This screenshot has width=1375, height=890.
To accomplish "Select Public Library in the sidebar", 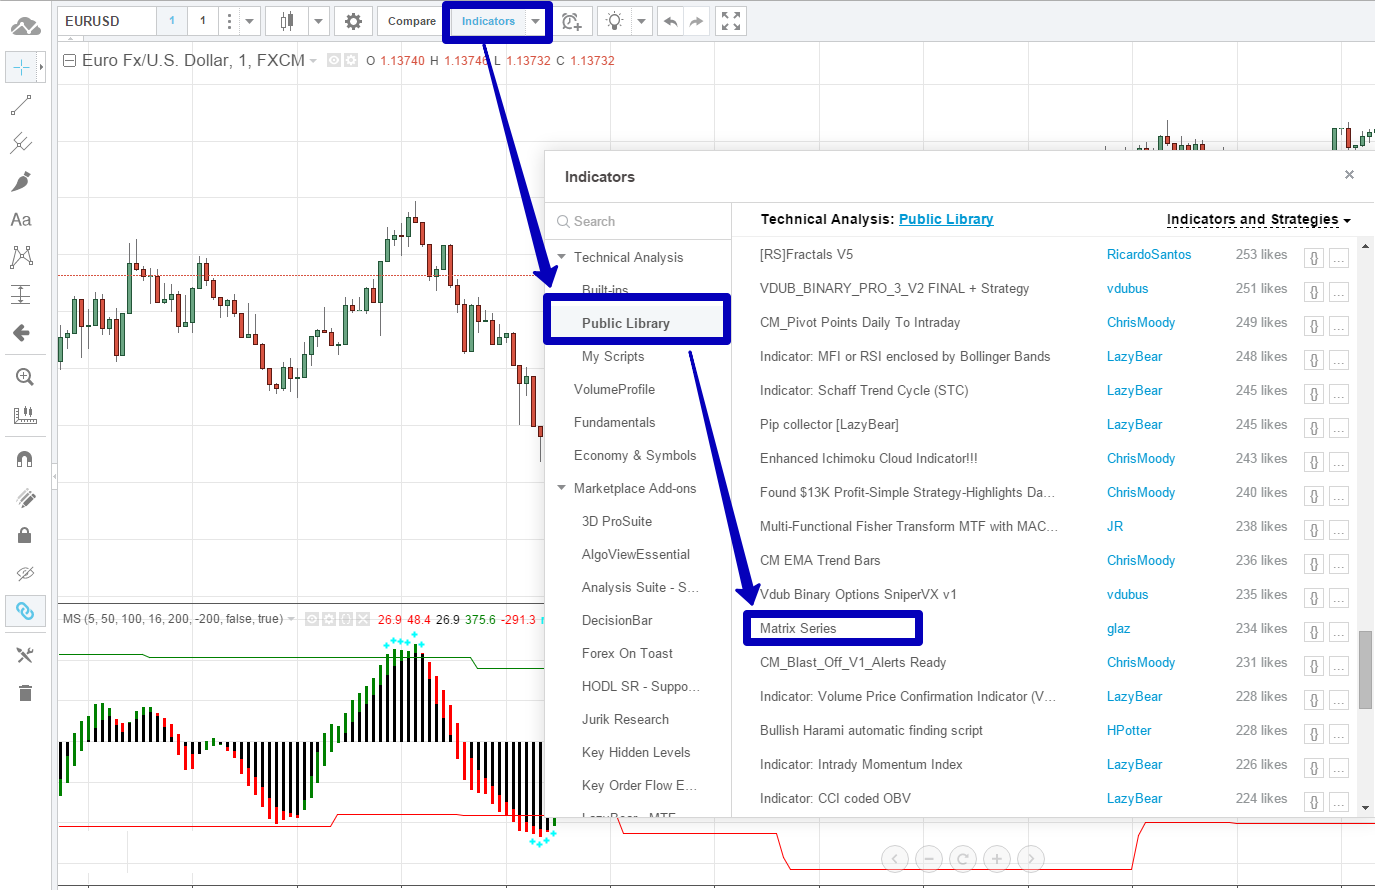I will pyautogui.click(x=626, y=323).
